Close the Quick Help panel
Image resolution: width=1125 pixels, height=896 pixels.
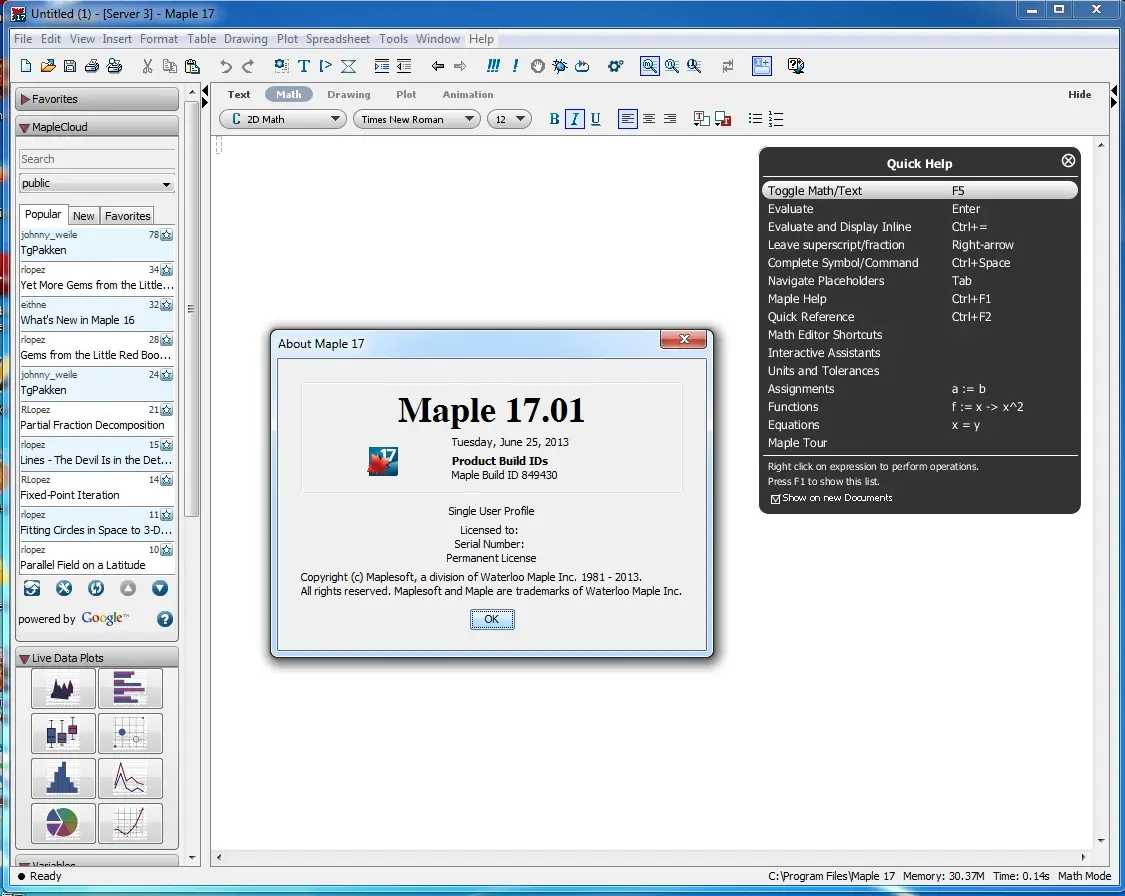coord(1068,161)
